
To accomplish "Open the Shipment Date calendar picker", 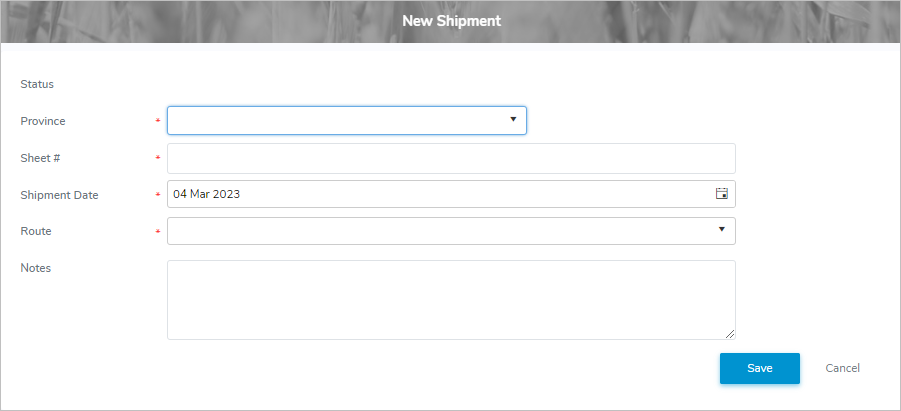I will [721, 194].
